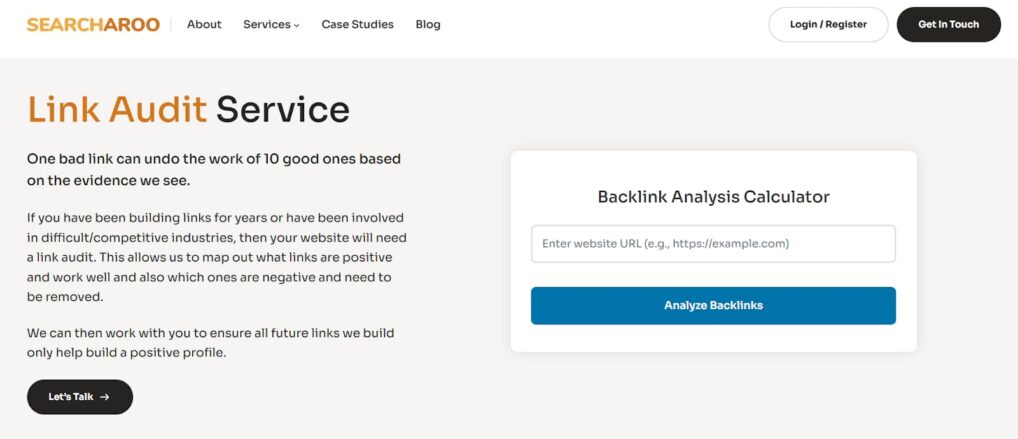The width and height of the screenshot is (1018, 439).
Task: Focus the website URL input field
Action: pyautogui.click(x=714, y=244)
